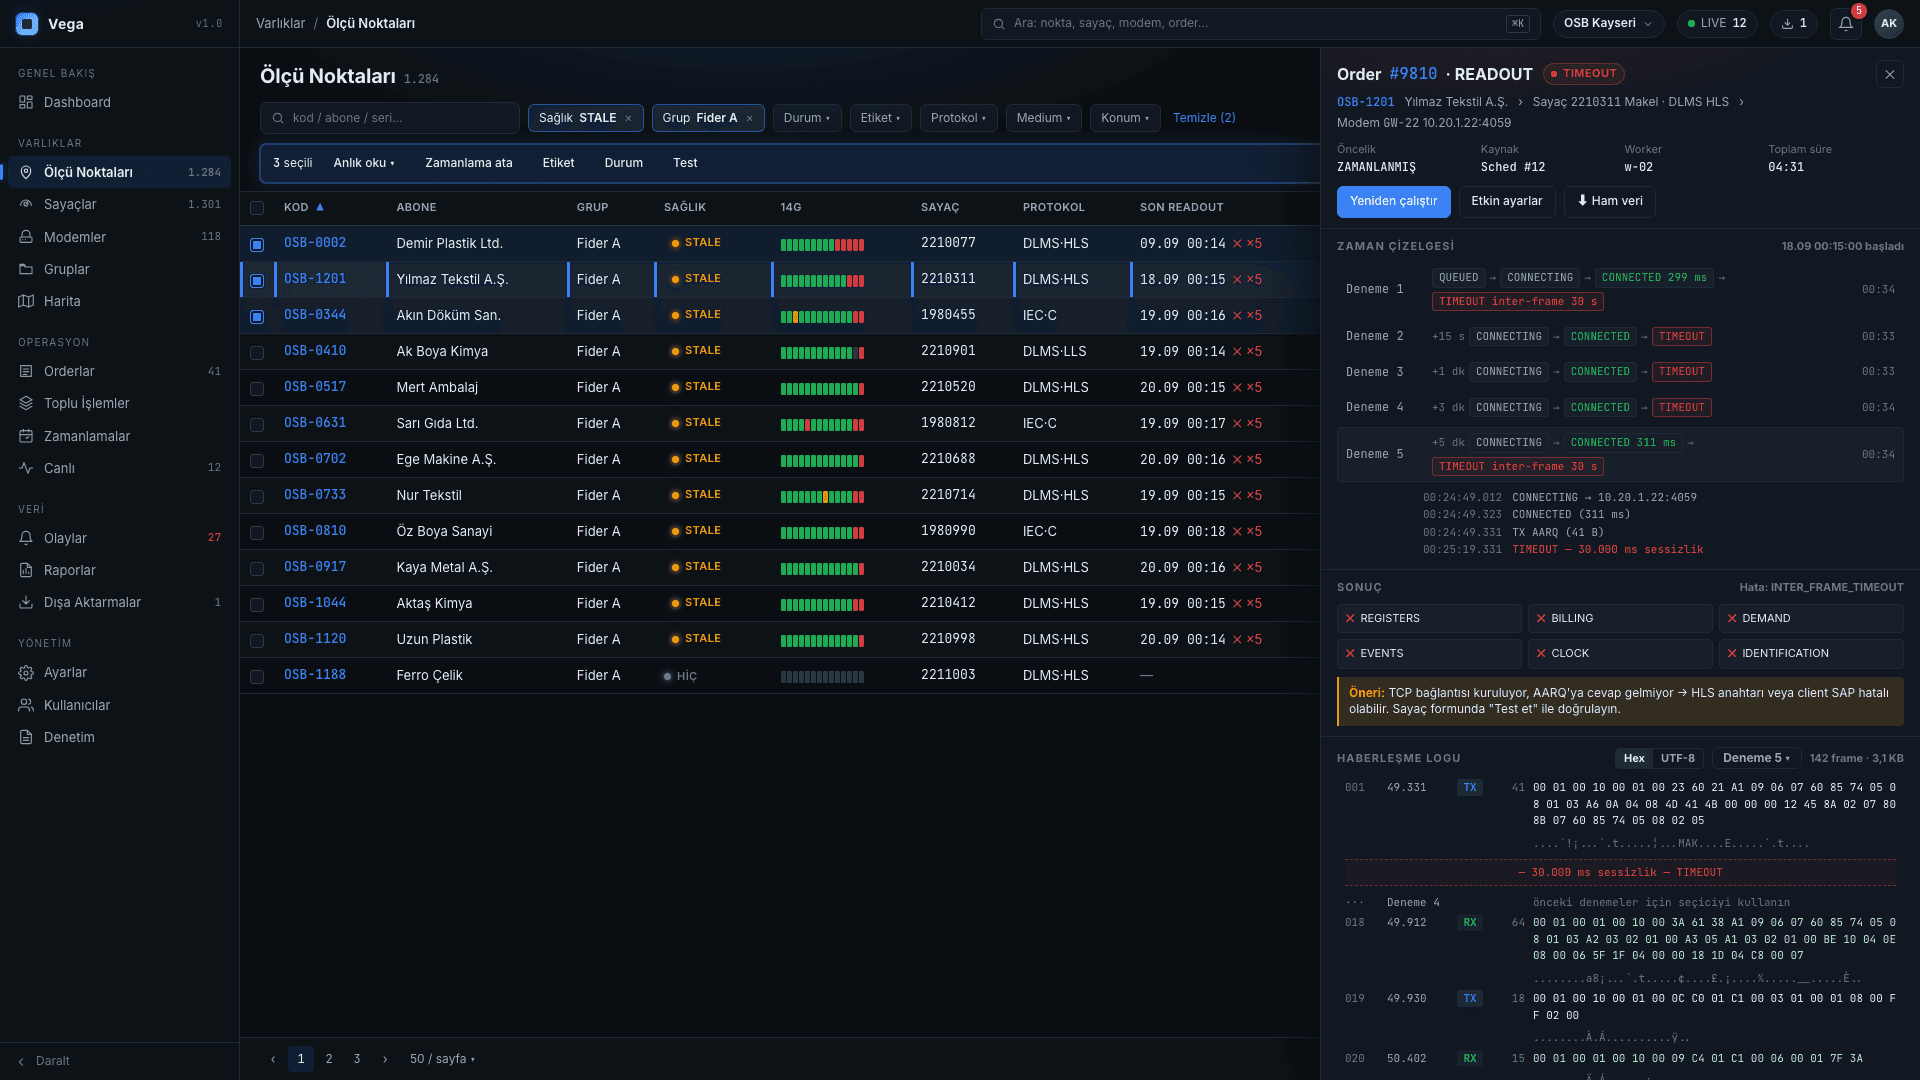Open the notifications bell icon
This screenshot has height=1080, width=1920.
pyautogui.click(x=1845, y=23)
